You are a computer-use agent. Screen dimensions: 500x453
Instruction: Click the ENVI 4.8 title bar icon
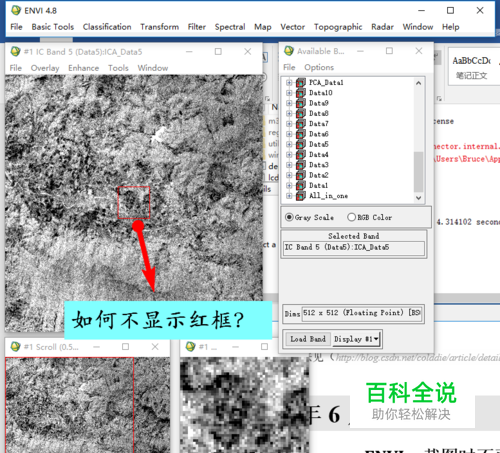coord(16,10)
